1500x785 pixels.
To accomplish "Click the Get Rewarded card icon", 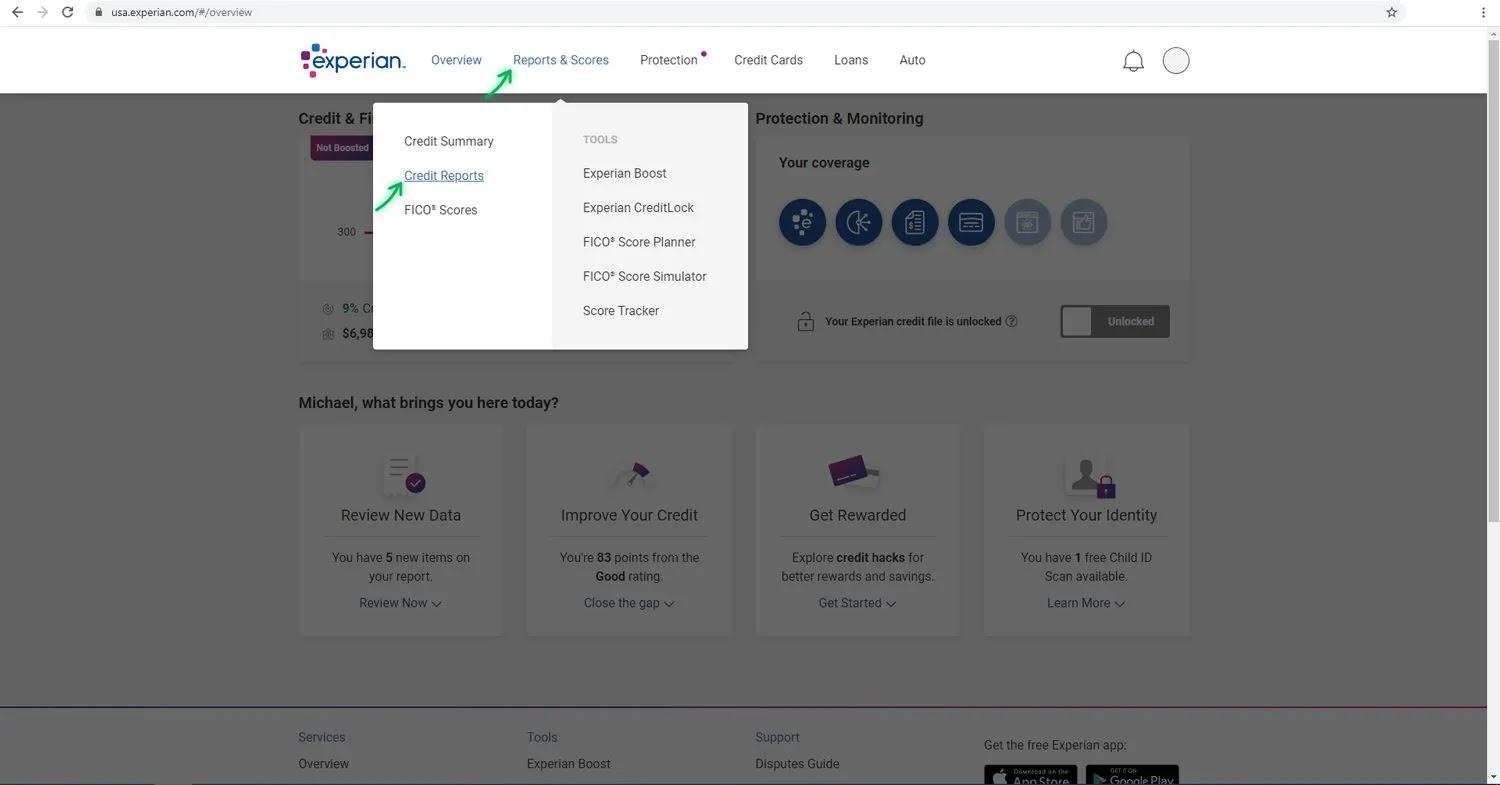I will coord(854,472).
